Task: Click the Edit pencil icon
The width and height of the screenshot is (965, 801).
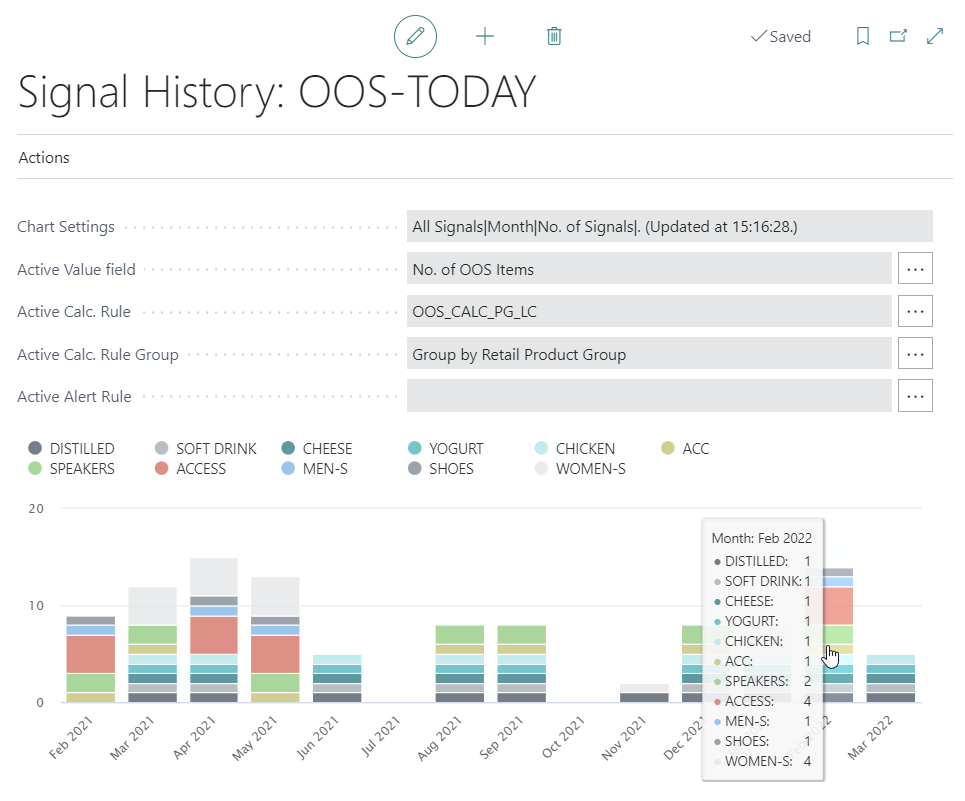Action: tap(416, 36)
